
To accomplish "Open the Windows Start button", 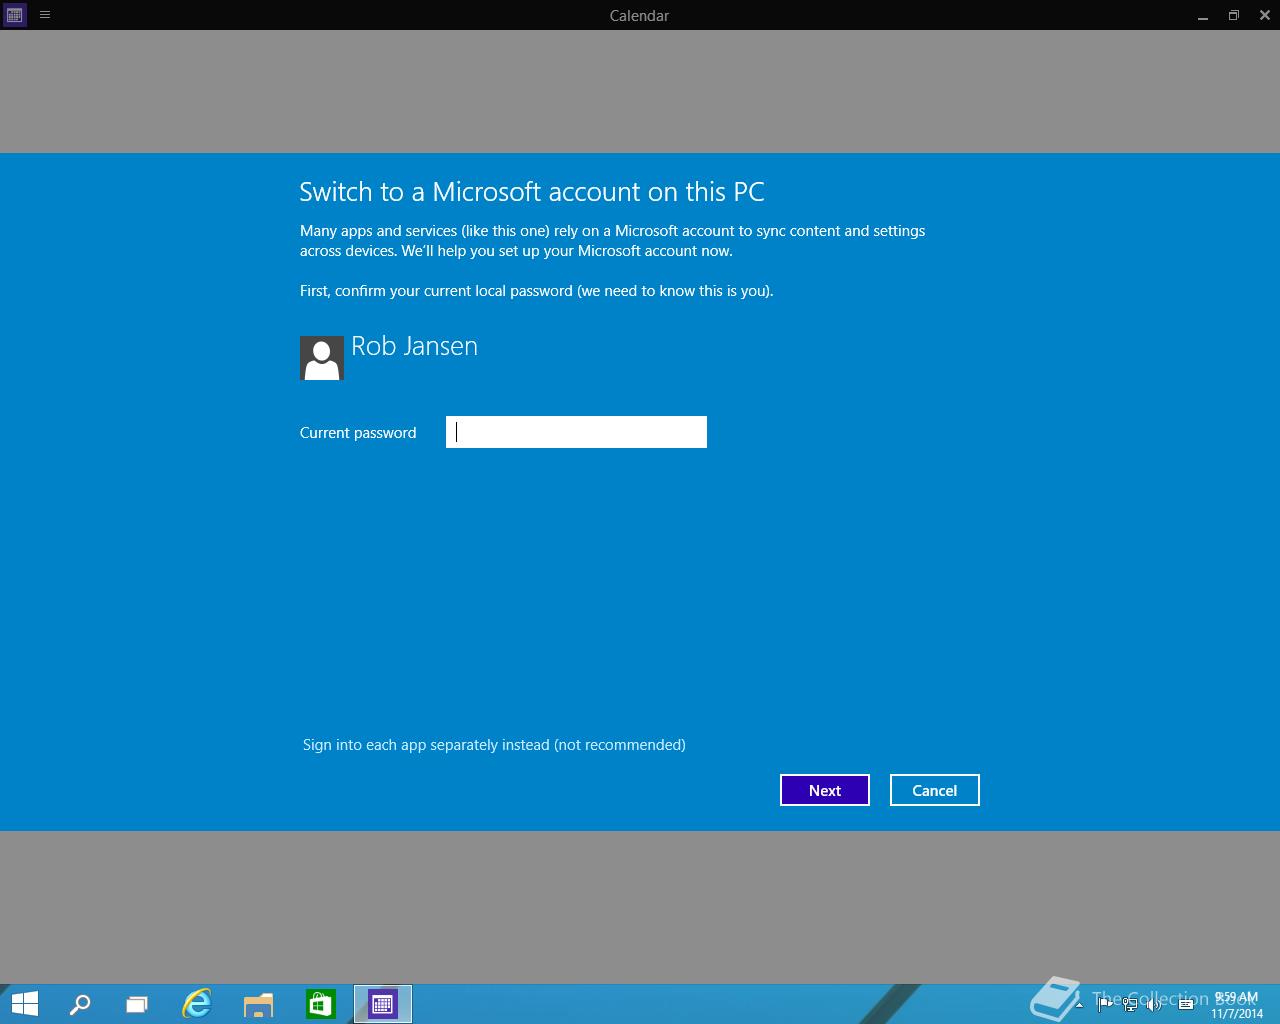I will 24,1004.
